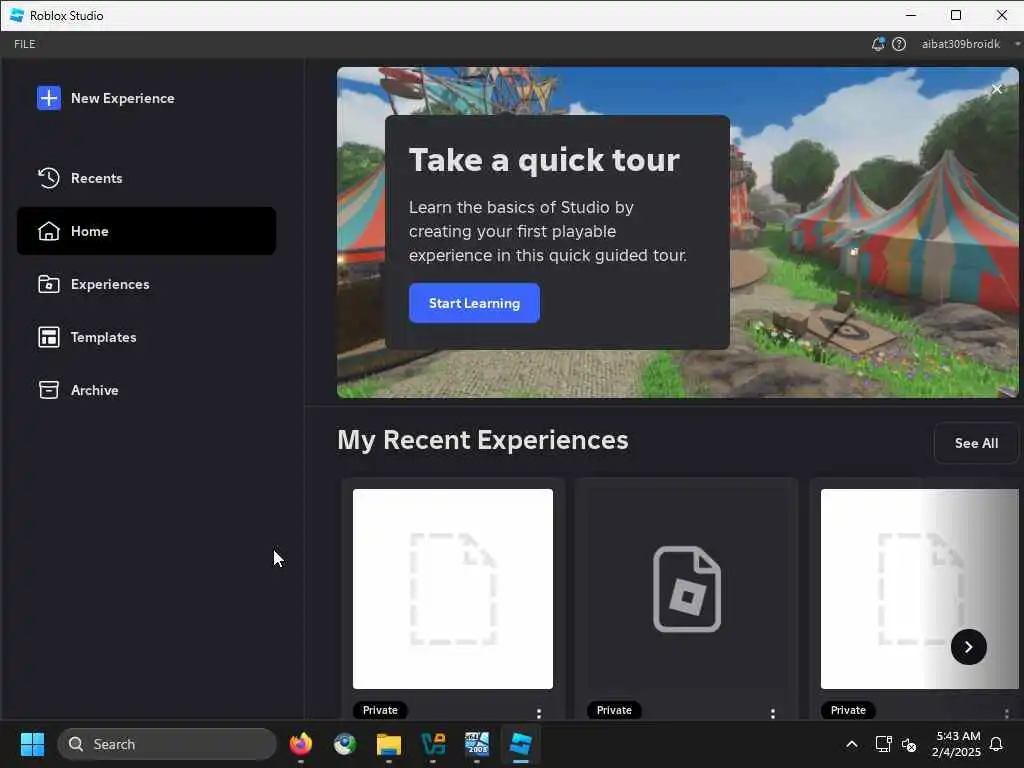Click the Recents clock icon
The width and height of the screenshot is (1024, 768).
coord(49,178)
